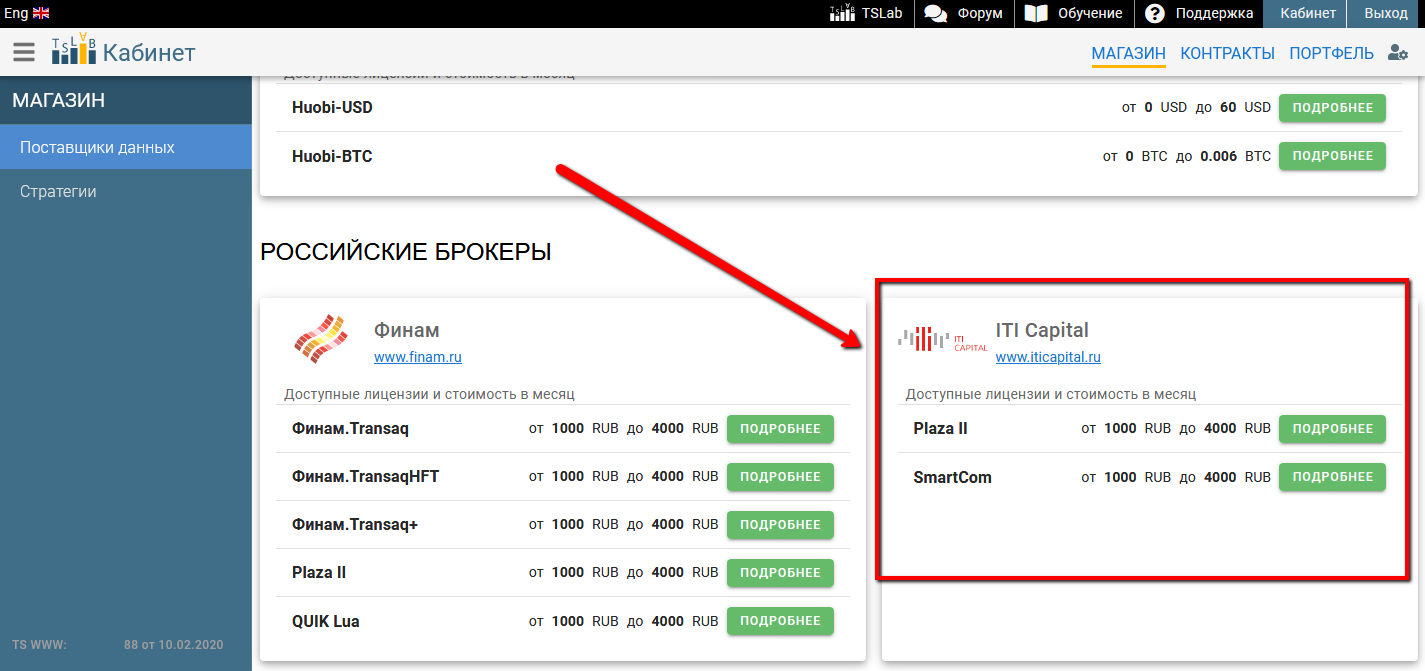Screen dimensions: 1425x671
Task: Click Выход to log out
Action: pos(1386,14)
